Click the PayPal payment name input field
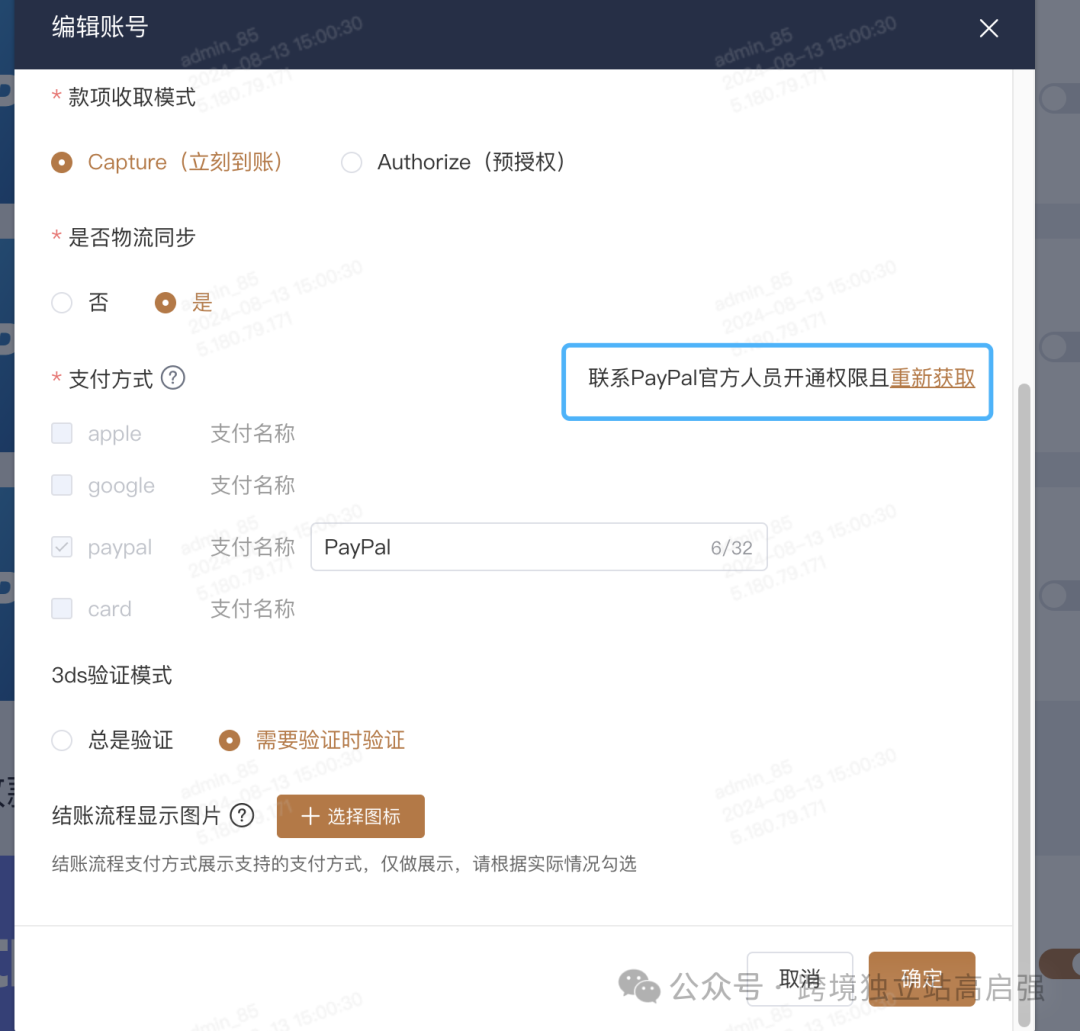1080x1031 pixels. [x=539, y=547]
